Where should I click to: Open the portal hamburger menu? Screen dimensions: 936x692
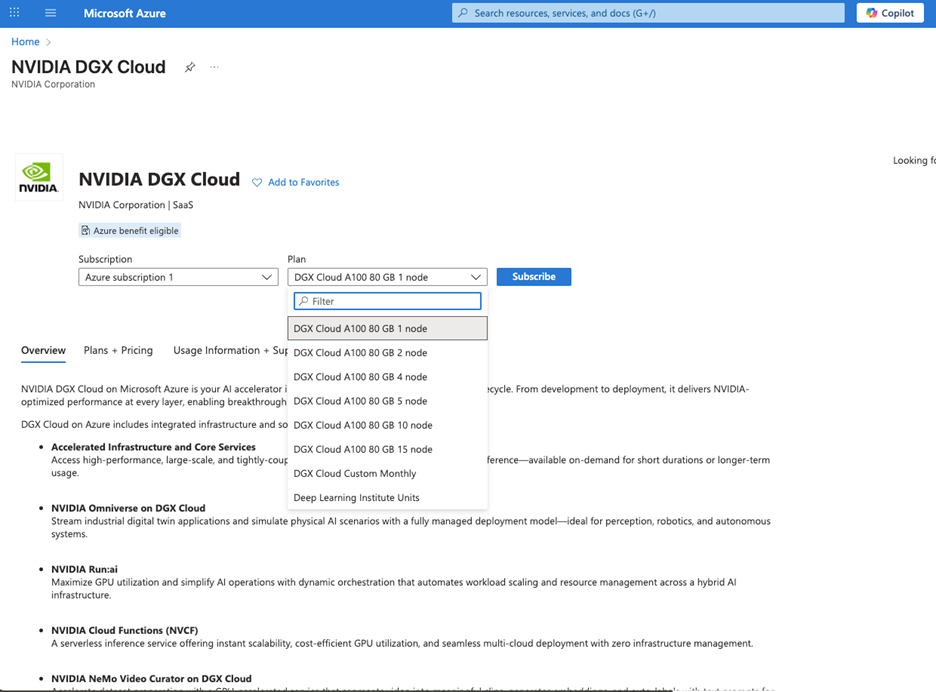tap(49, 13)
